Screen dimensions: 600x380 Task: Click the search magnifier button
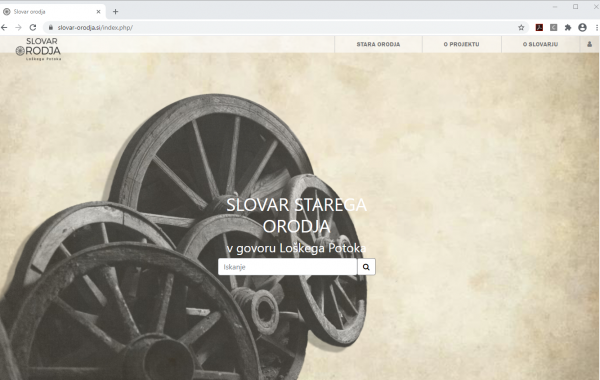366,267
